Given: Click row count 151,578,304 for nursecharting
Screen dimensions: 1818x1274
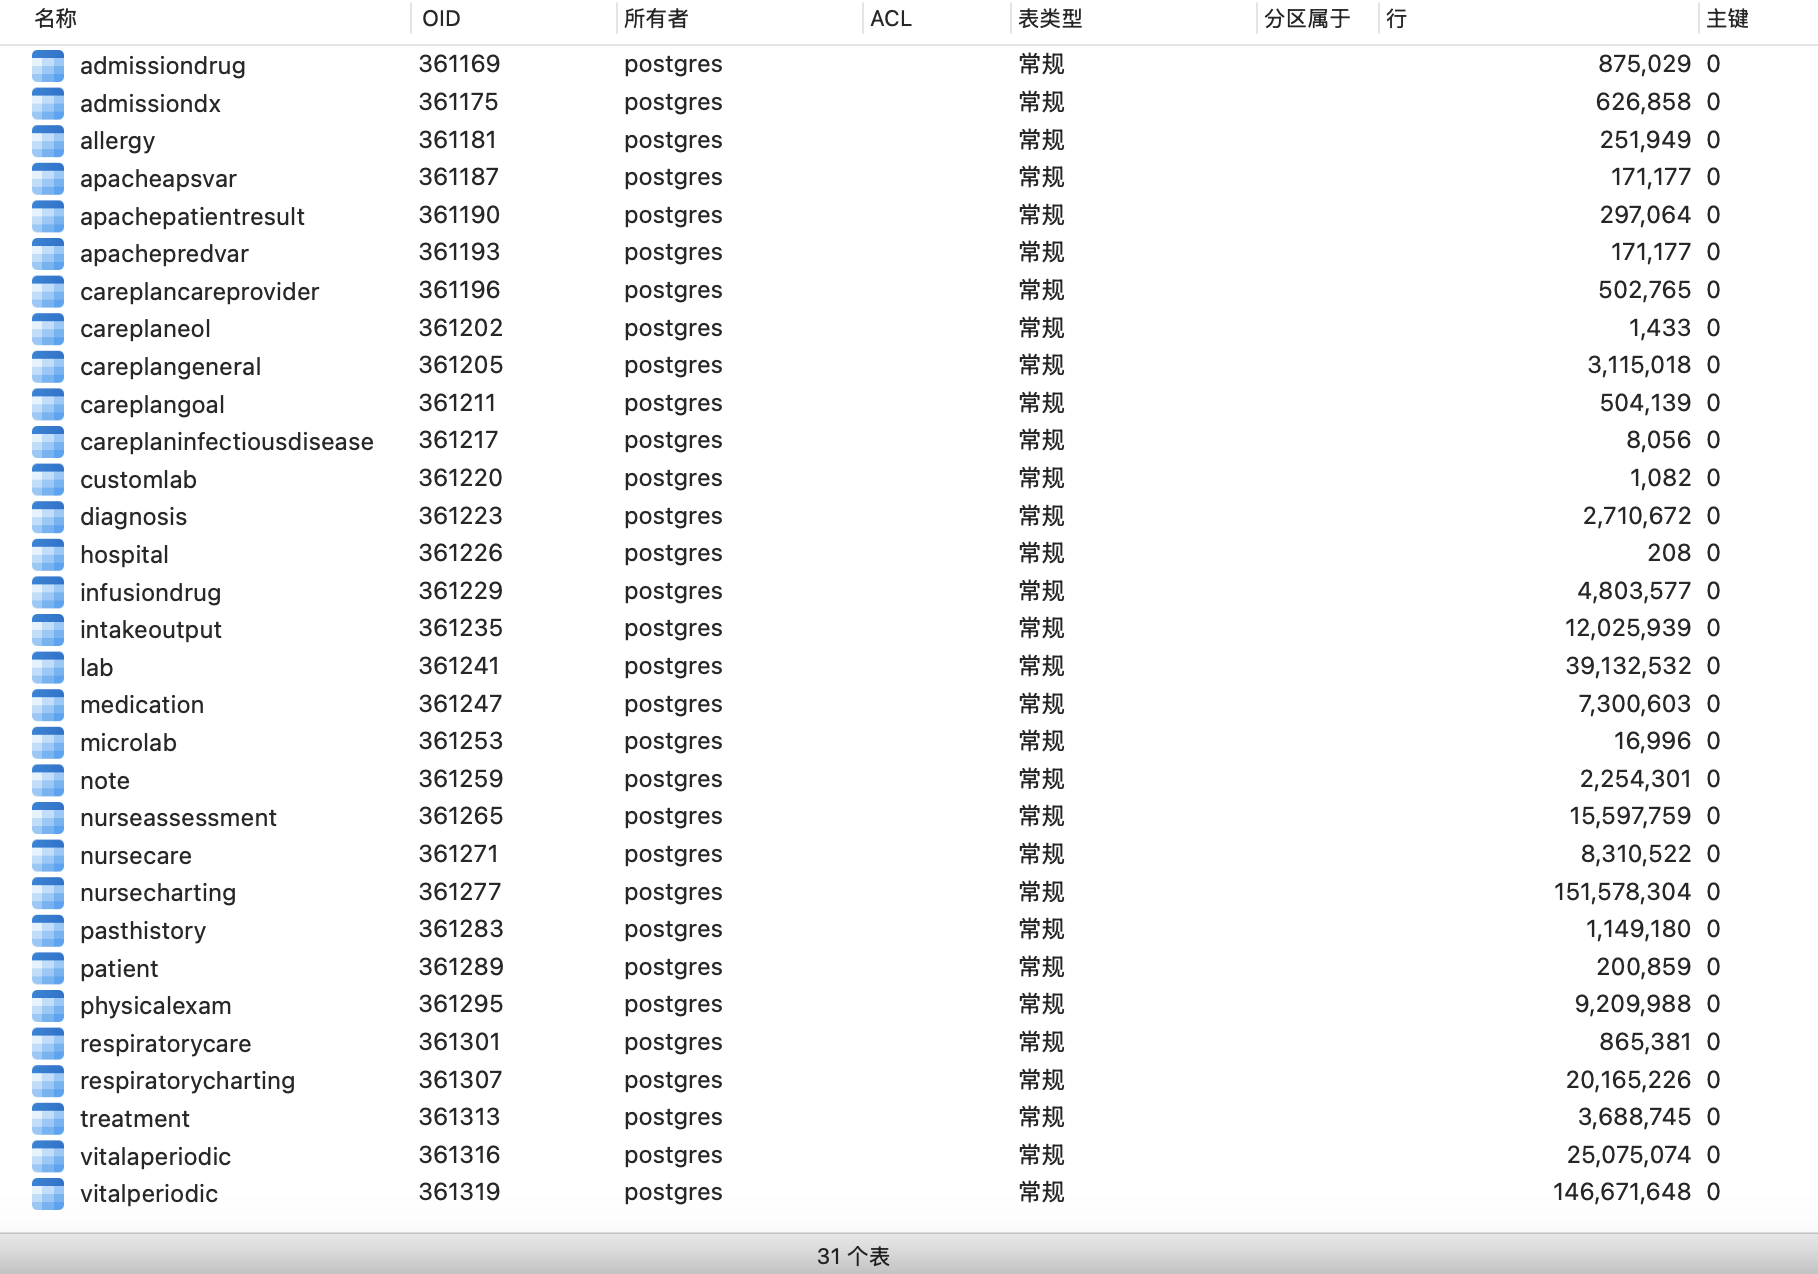Looking at the screenshot, I should 1622,892.
